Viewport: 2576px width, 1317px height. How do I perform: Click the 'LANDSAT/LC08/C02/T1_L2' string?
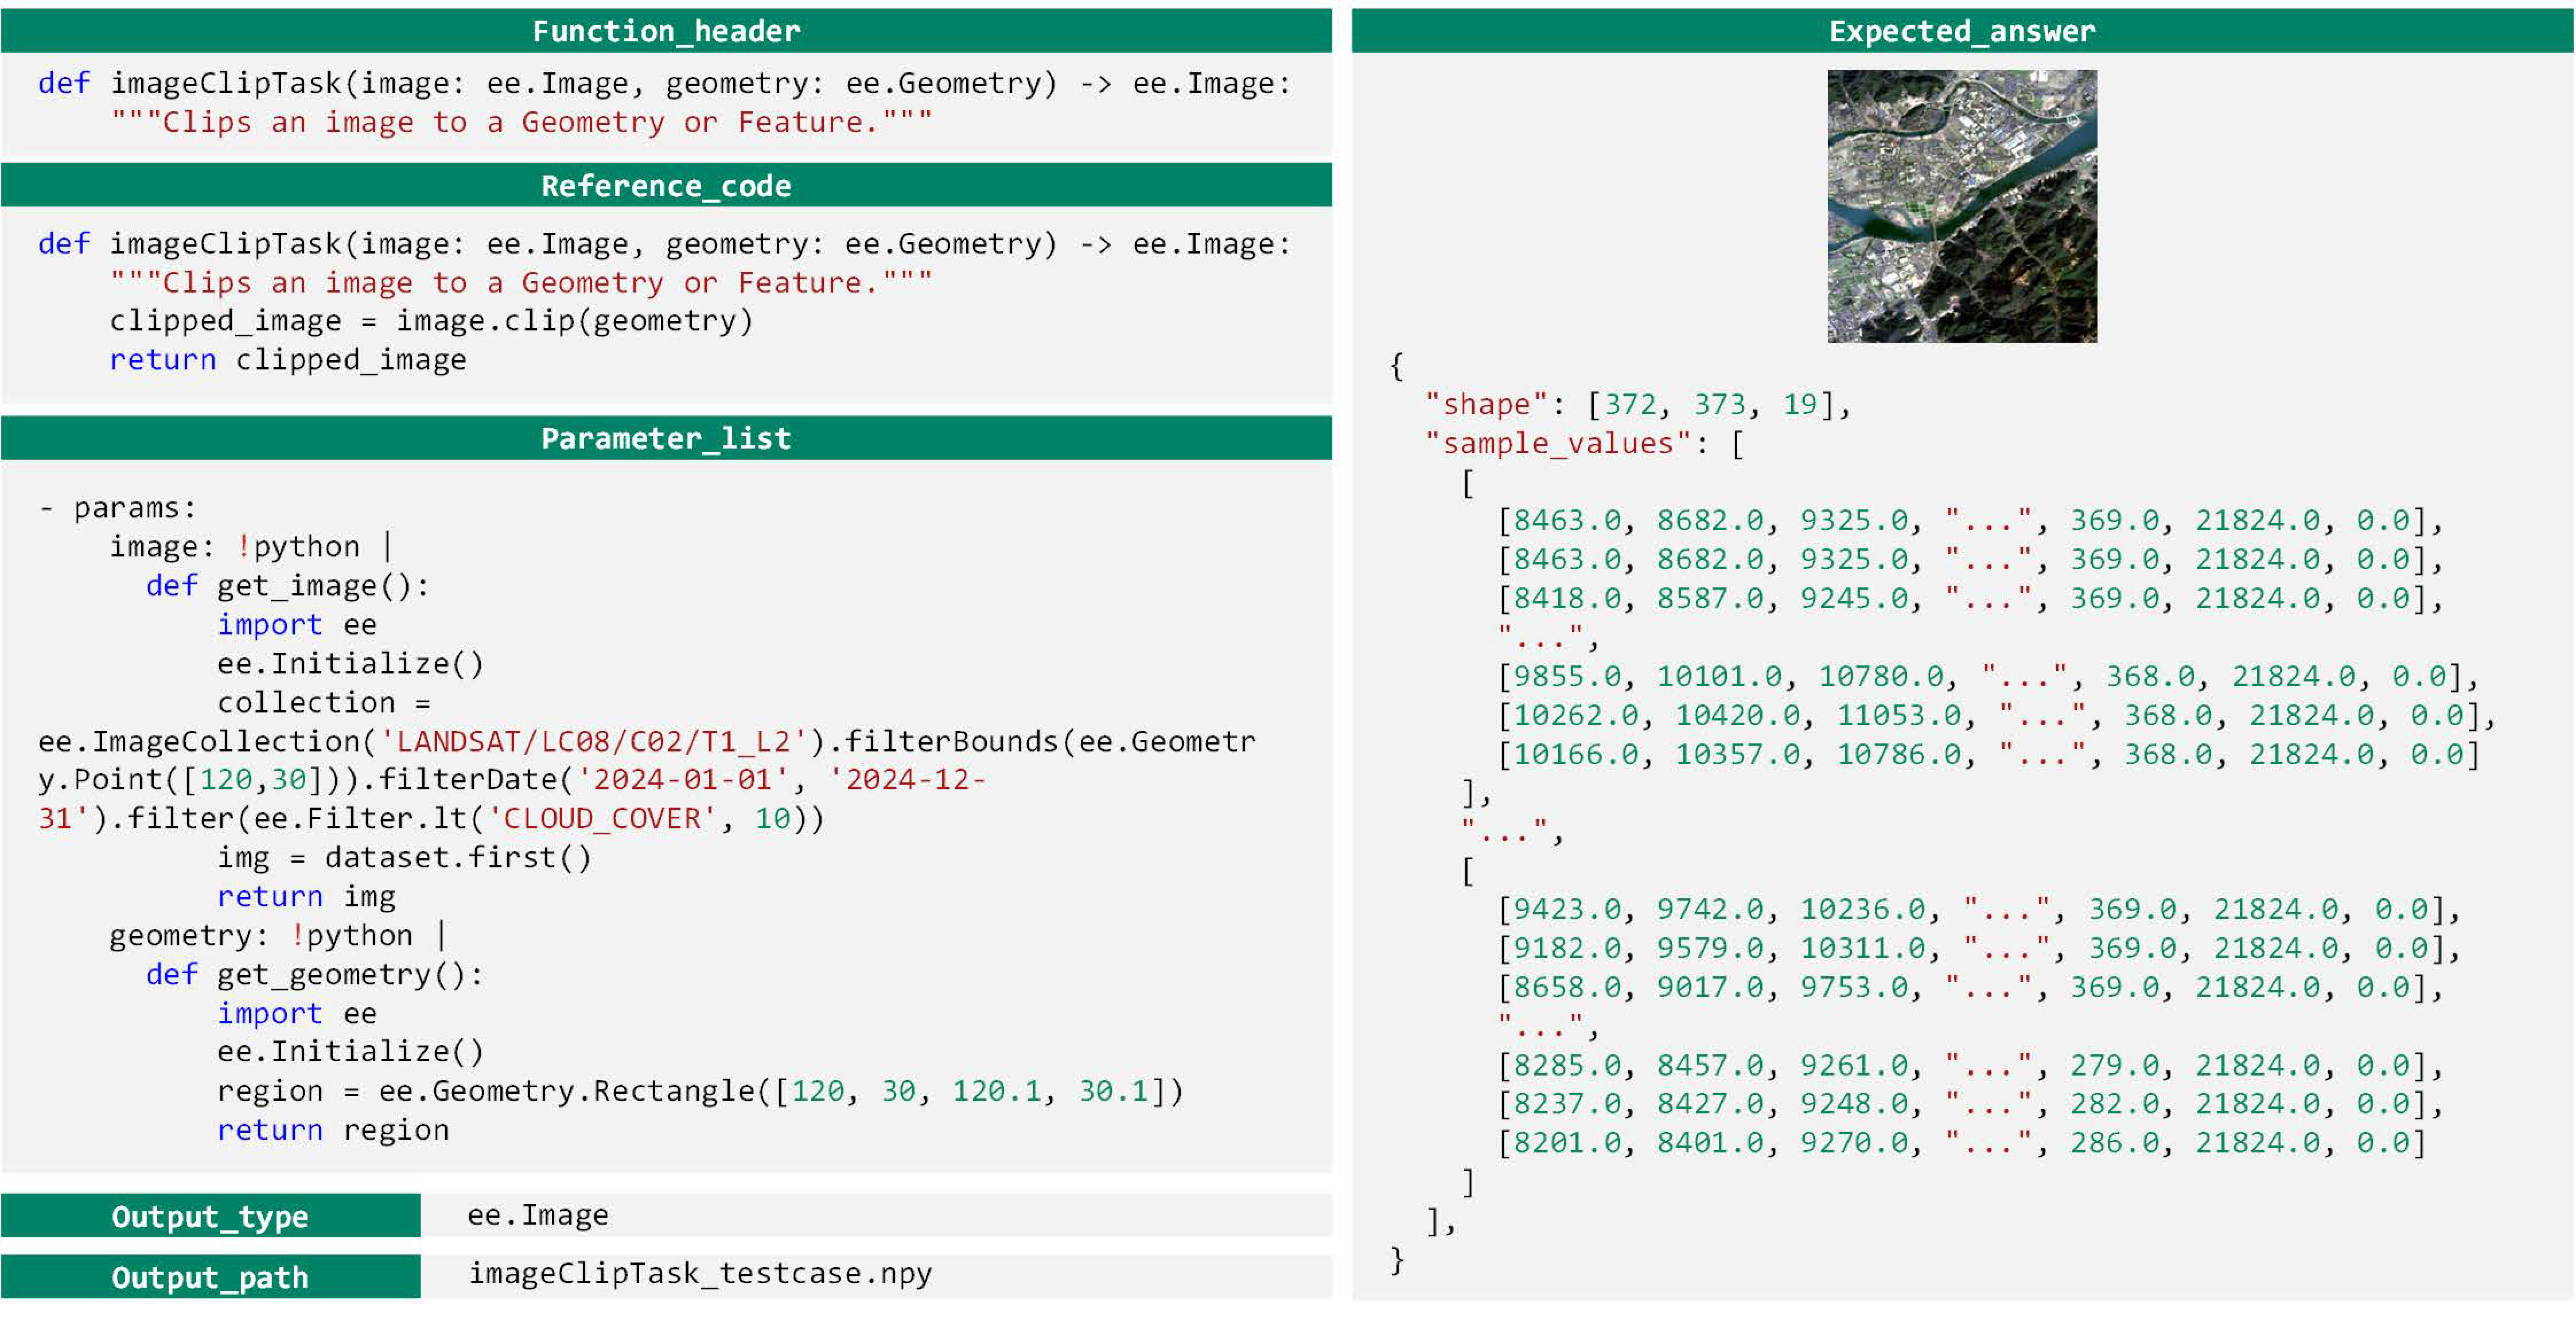click(x=595, y=742)
